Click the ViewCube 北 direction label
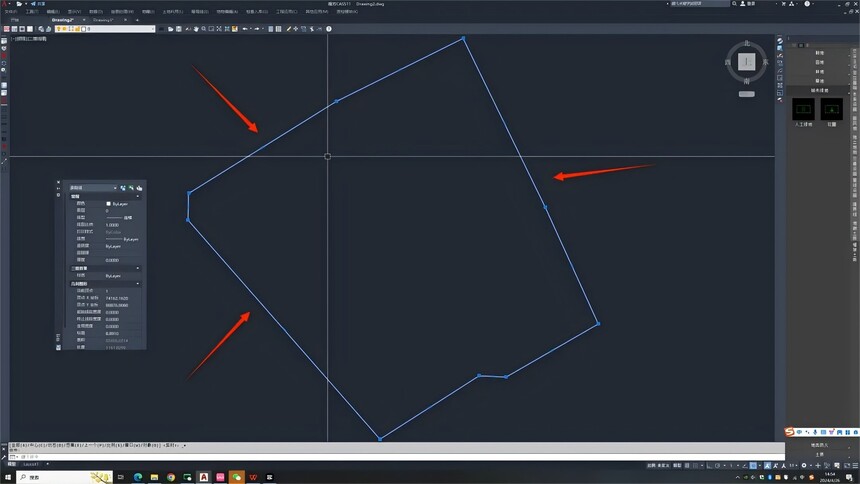 tap(746, 43)
